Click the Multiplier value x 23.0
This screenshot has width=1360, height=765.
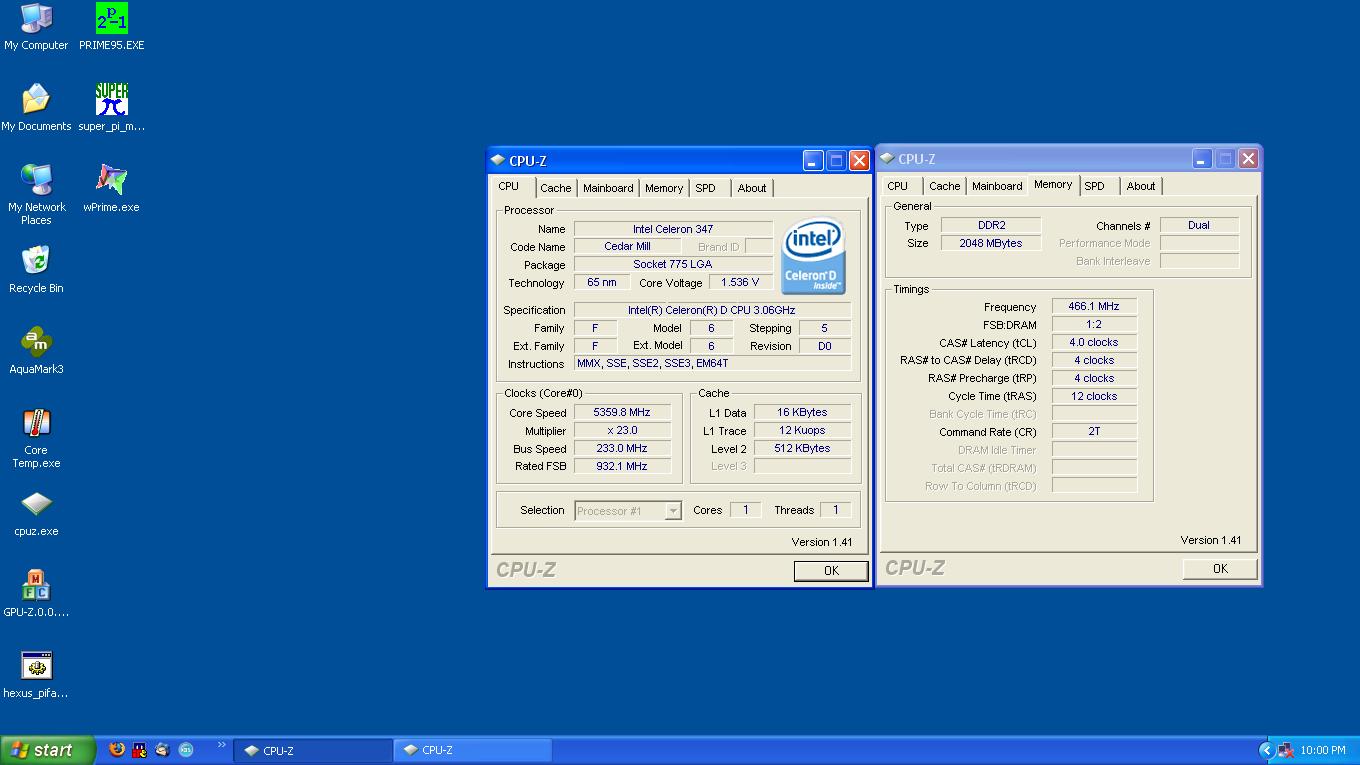coord(622,430)
